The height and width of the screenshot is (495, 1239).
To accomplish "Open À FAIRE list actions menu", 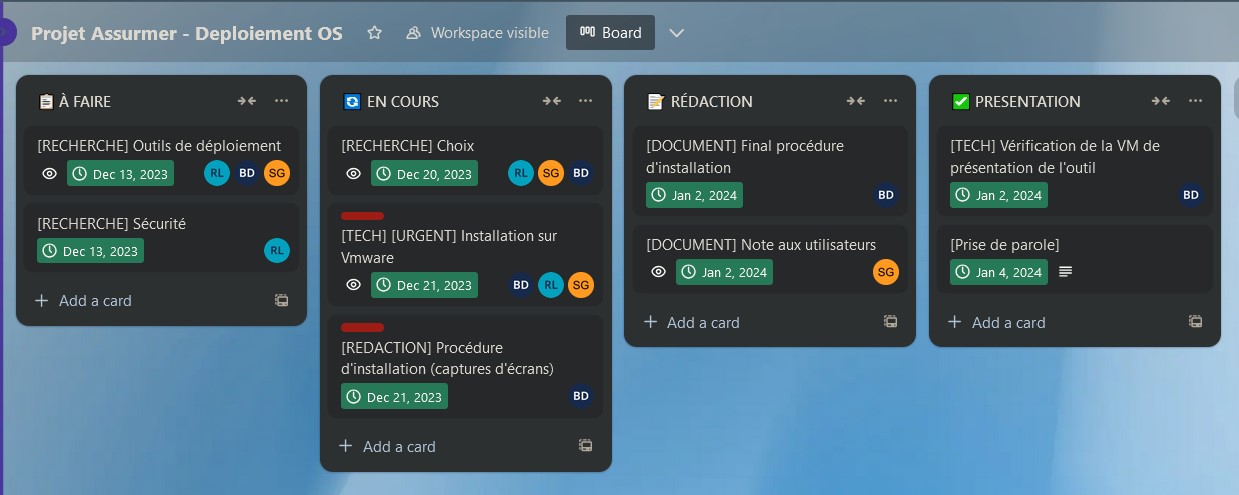I will [x=282, y=101].
